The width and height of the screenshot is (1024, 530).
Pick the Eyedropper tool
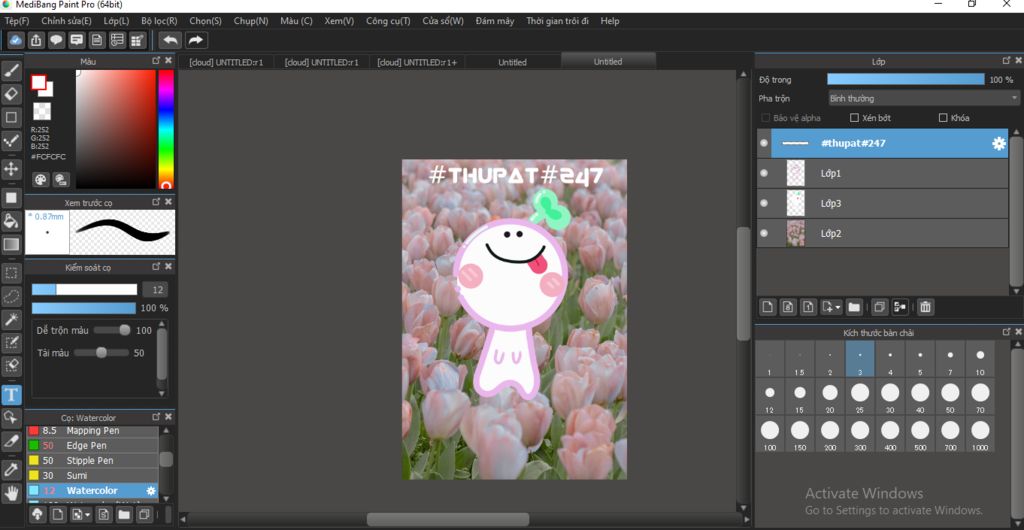(x=11, y=469)
